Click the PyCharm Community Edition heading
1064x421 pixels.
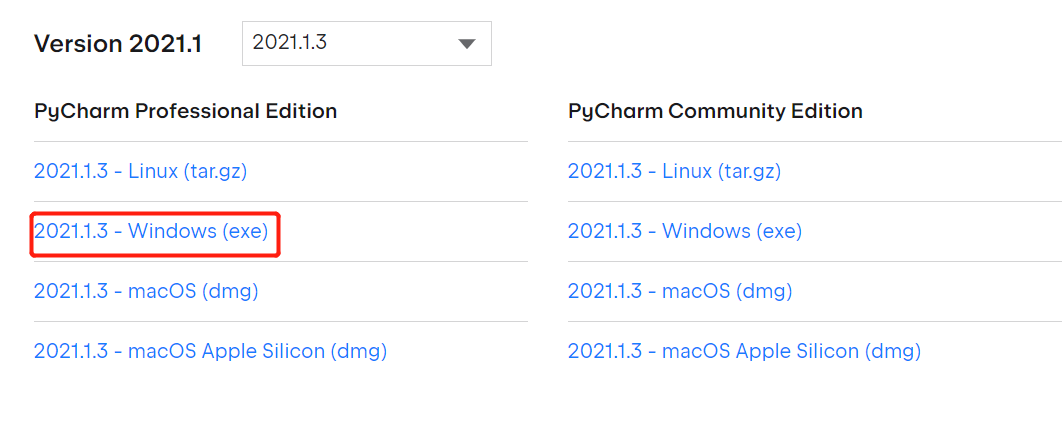point(715,111)
